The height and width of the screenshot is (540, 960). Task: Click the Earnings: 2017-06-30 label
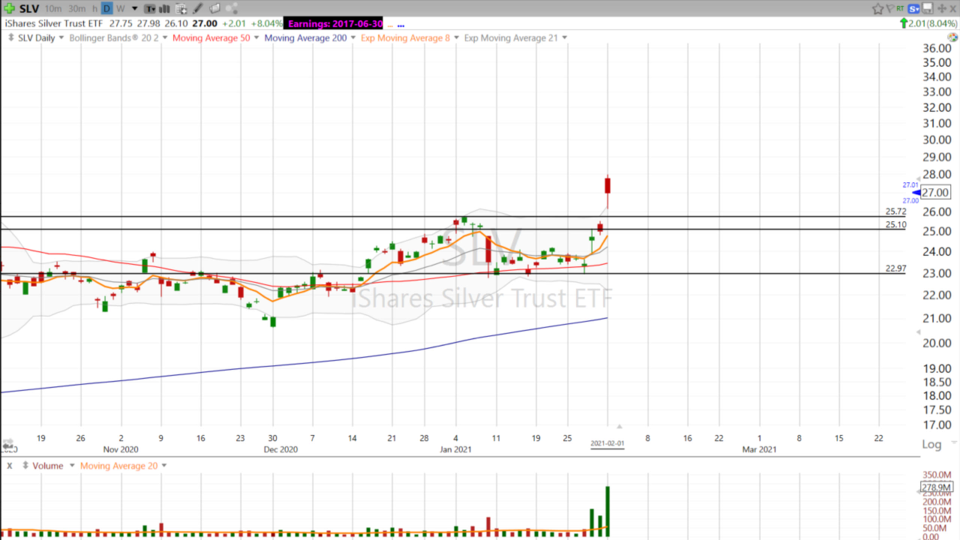tap(335, 23)
